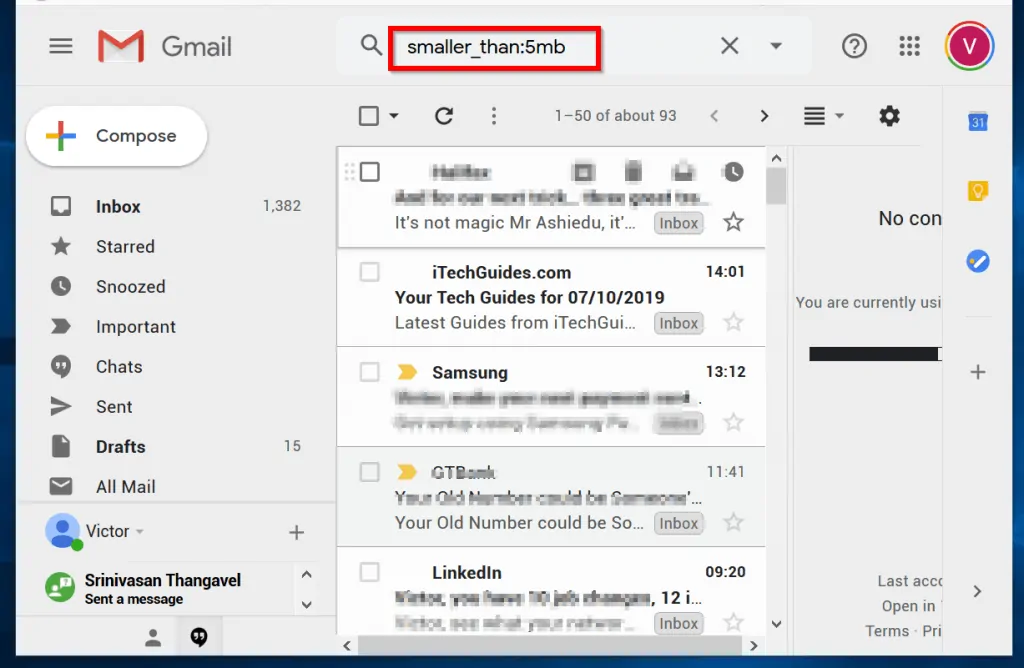This screenshot has width=1024, height=668.
Task: Select the LinkedIn email checkbox
Action: pyautogui.click(x=370, y=572)
